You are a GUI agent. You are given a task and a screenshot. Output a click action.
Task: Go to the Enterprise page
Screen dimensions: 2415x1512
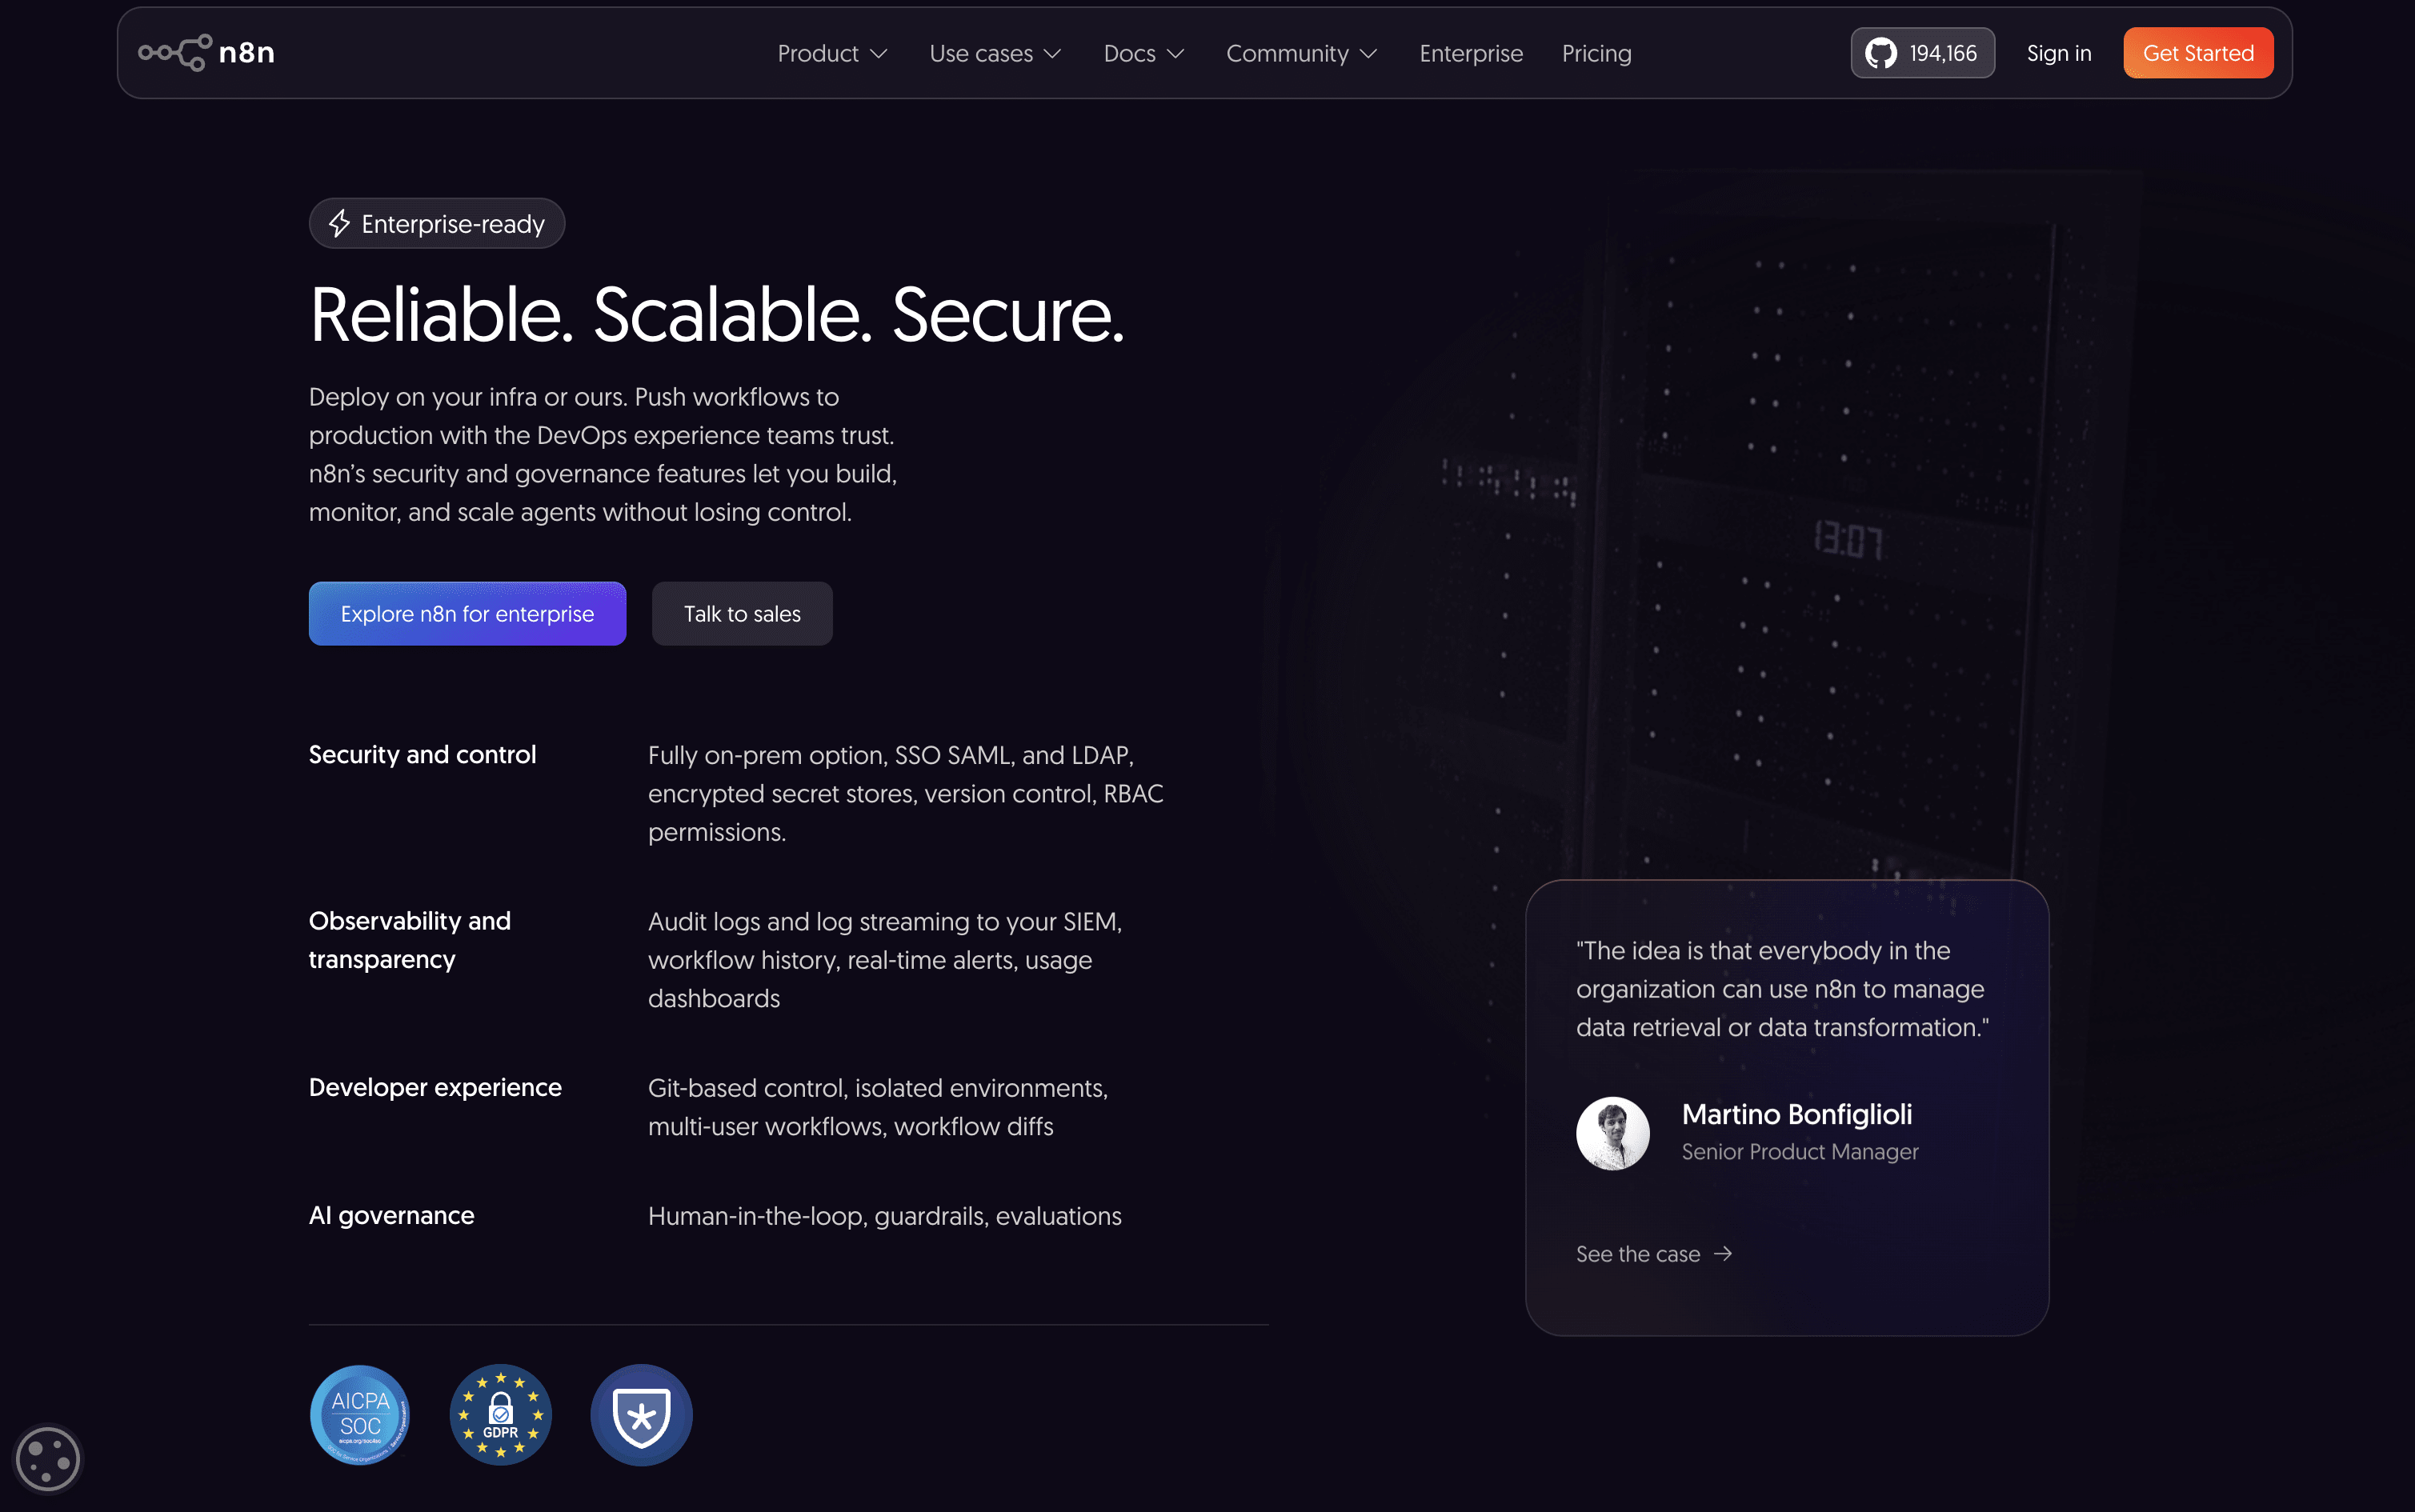point(1471,53)
